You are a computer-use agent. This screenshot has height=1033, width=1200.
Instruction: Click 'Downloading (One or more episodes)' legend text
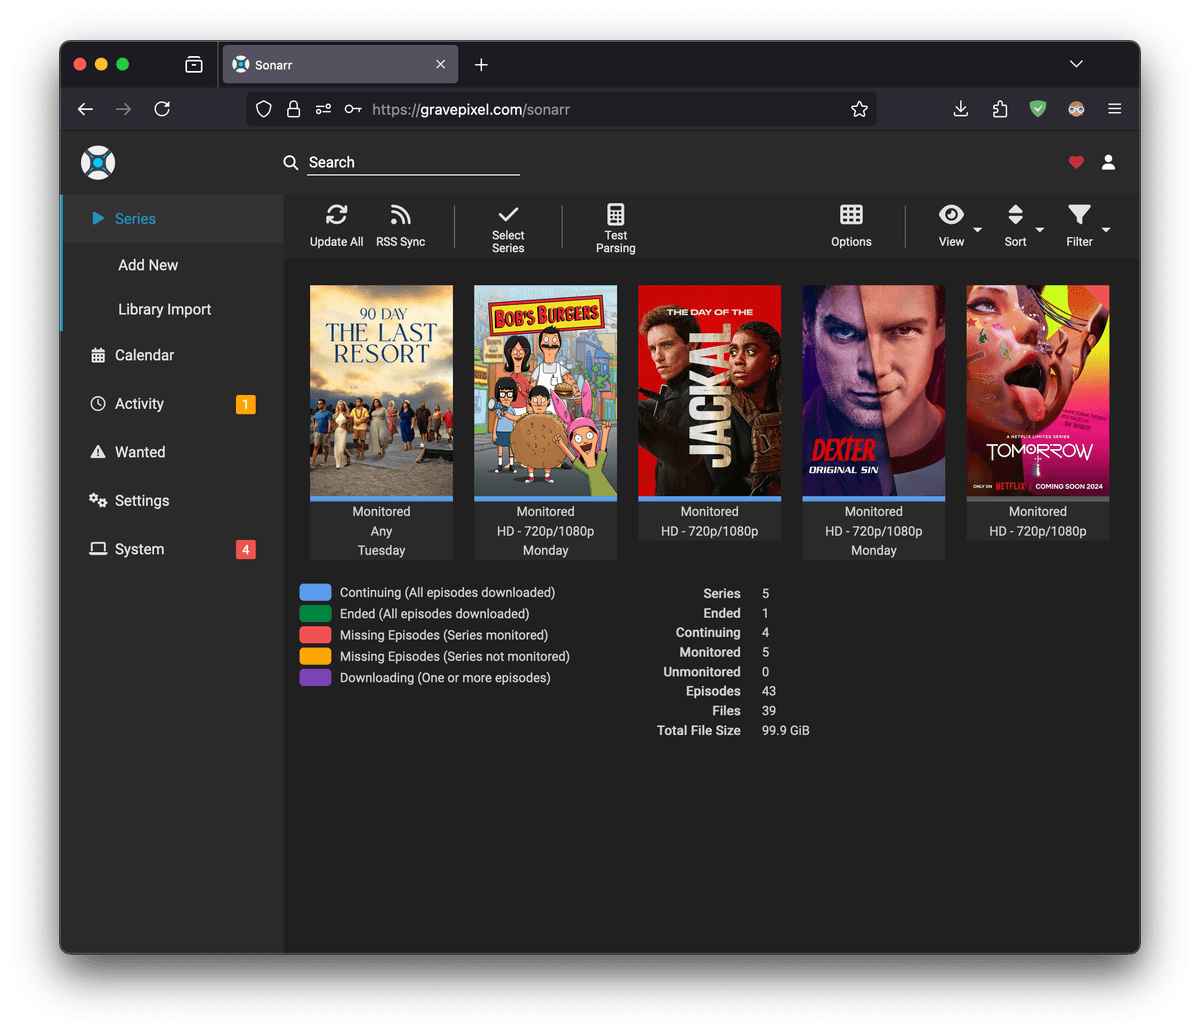tap(445, 678)
